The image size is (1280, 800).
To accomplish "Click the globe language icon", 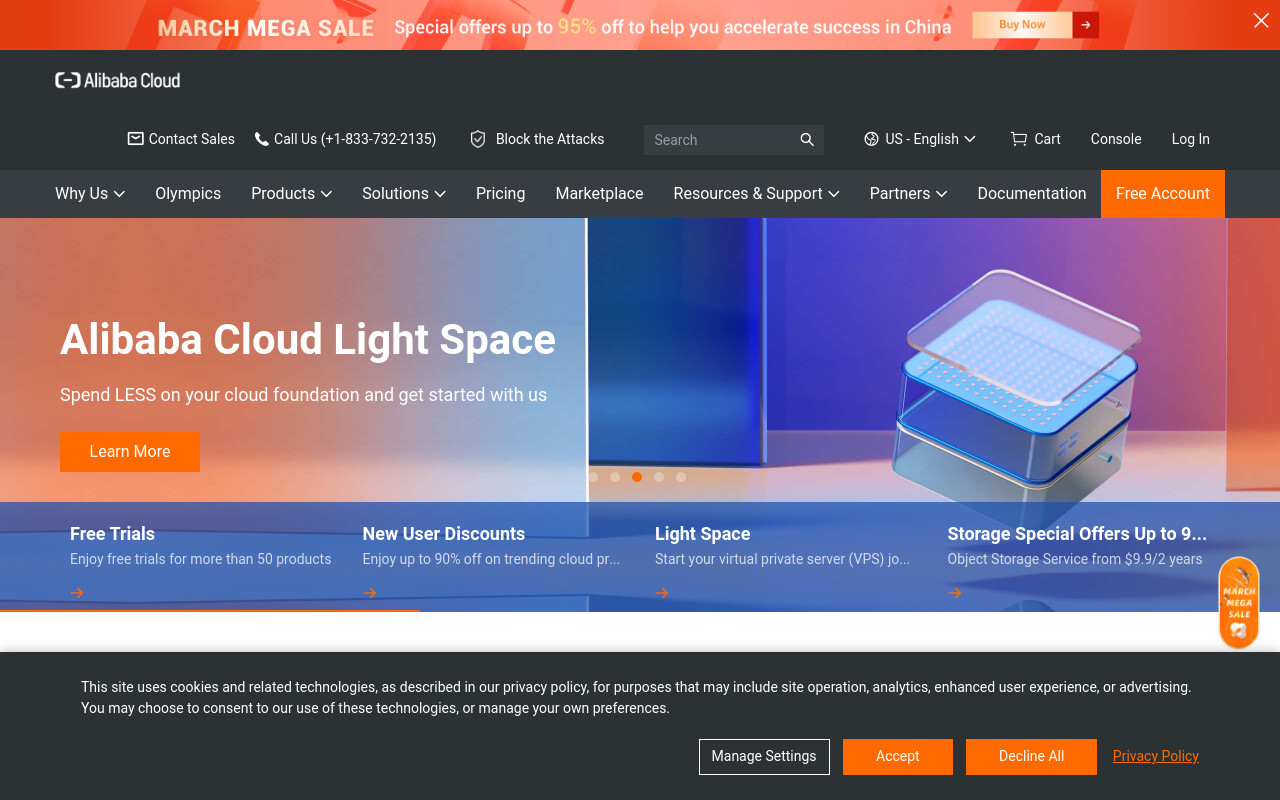I will pyautogui.click(x=871, y=139).
